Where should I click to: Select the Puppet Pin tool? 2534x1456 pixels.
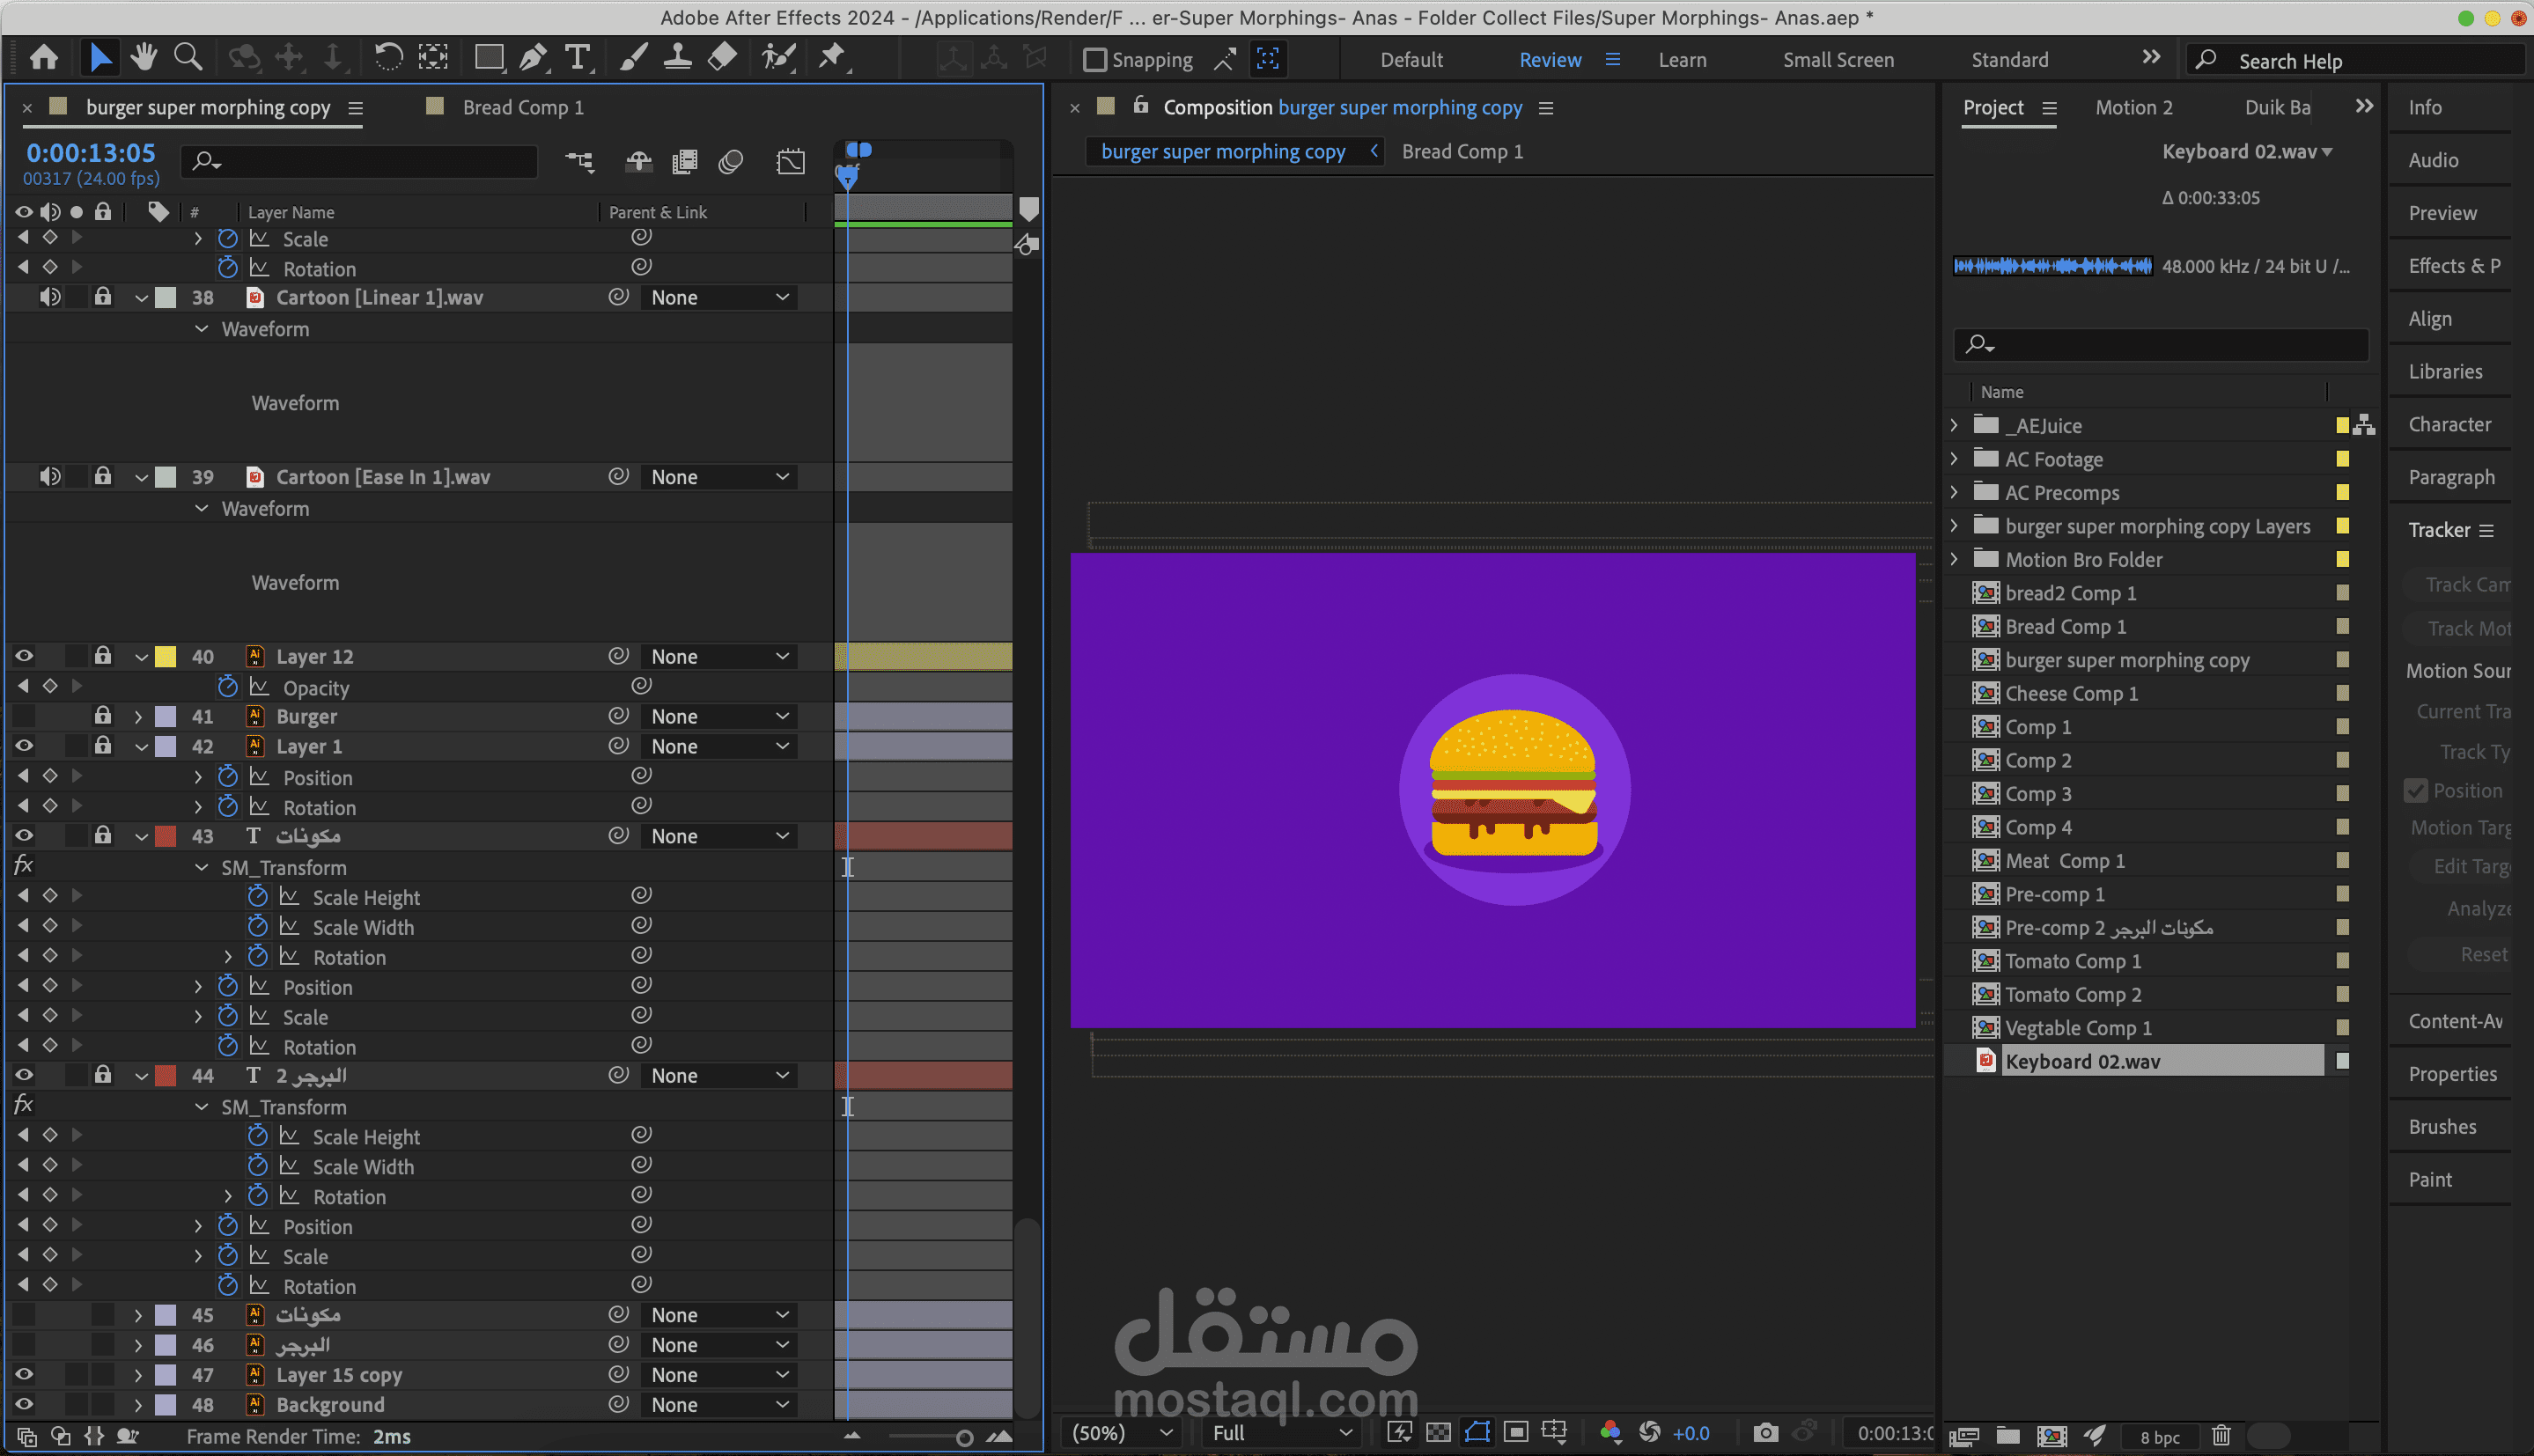(831, 58)
